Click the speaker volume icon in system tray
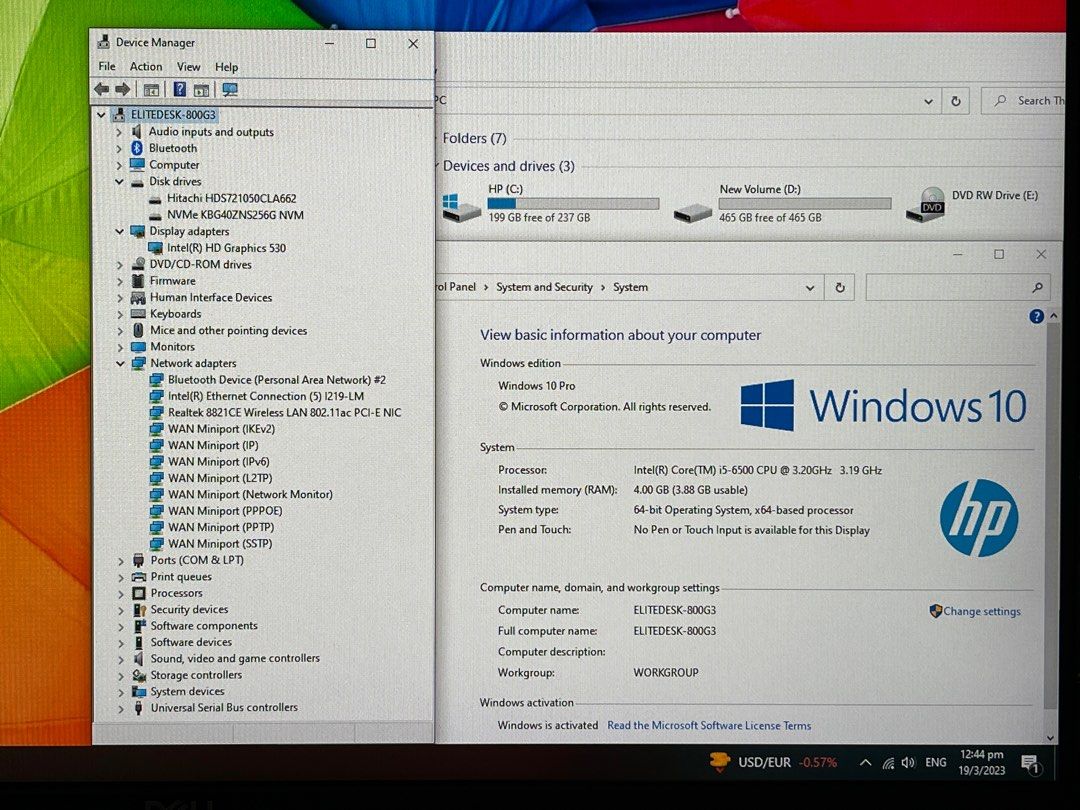Image resolution: width=1080 pixels, height=810 pixels. click(x=908, y=762)
